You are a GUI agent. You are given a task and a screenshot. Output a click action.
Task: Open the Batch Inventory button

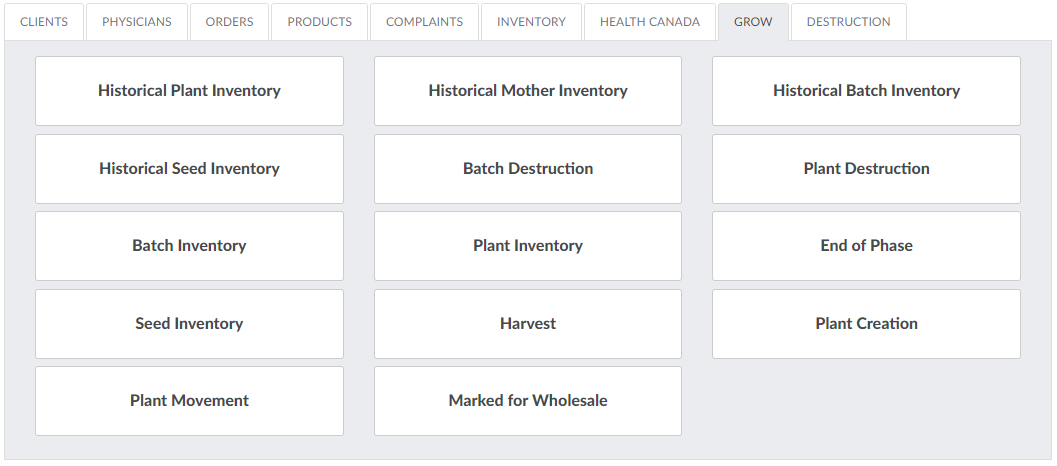tap(189, 246)
